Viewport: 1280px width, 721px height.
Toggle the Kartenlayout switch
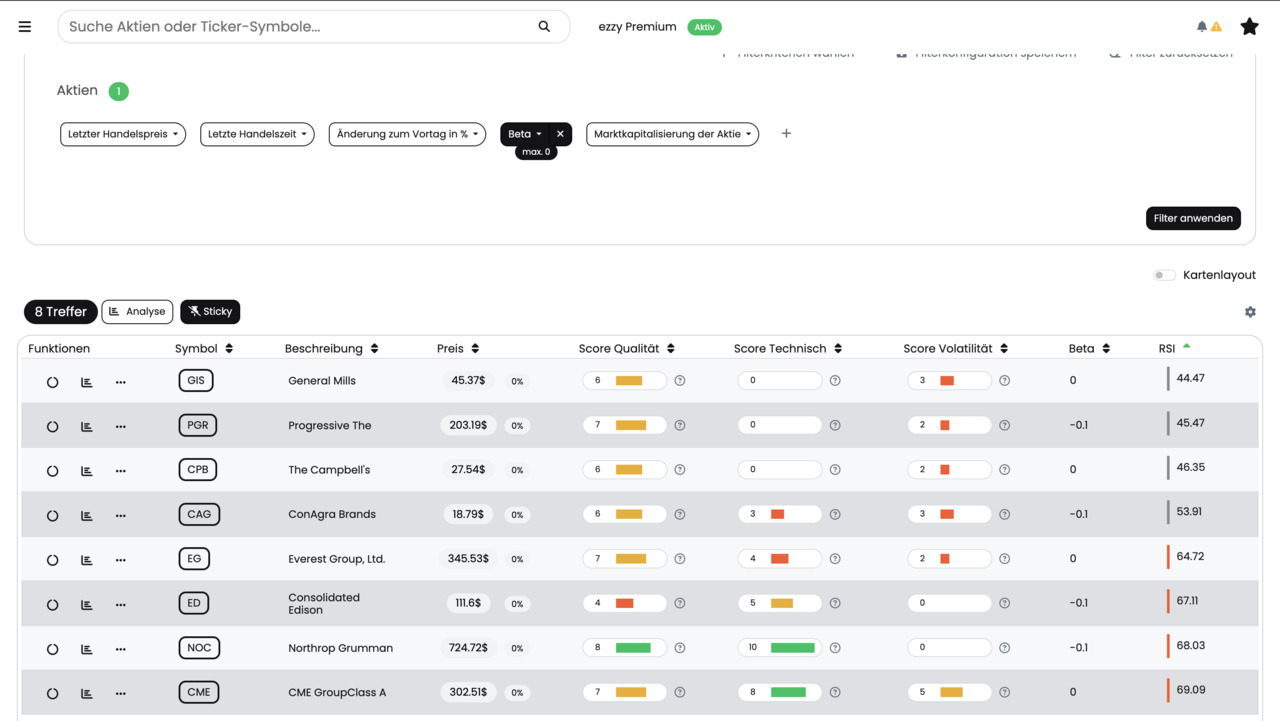1164,275
